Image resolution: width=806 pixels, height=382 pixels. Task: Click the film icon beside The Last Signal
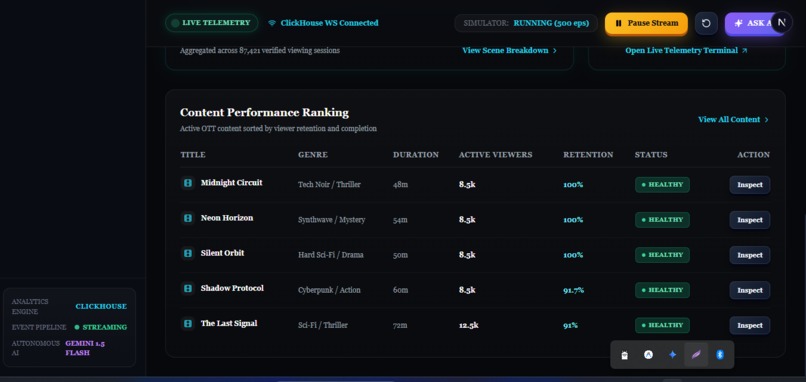188,323
